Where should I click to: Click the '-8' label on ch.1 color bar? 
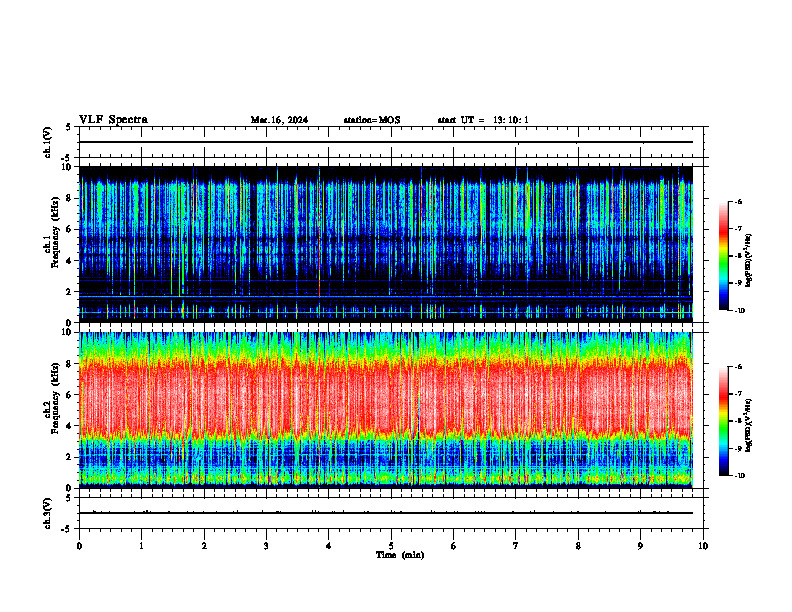[x=738, y=256]
